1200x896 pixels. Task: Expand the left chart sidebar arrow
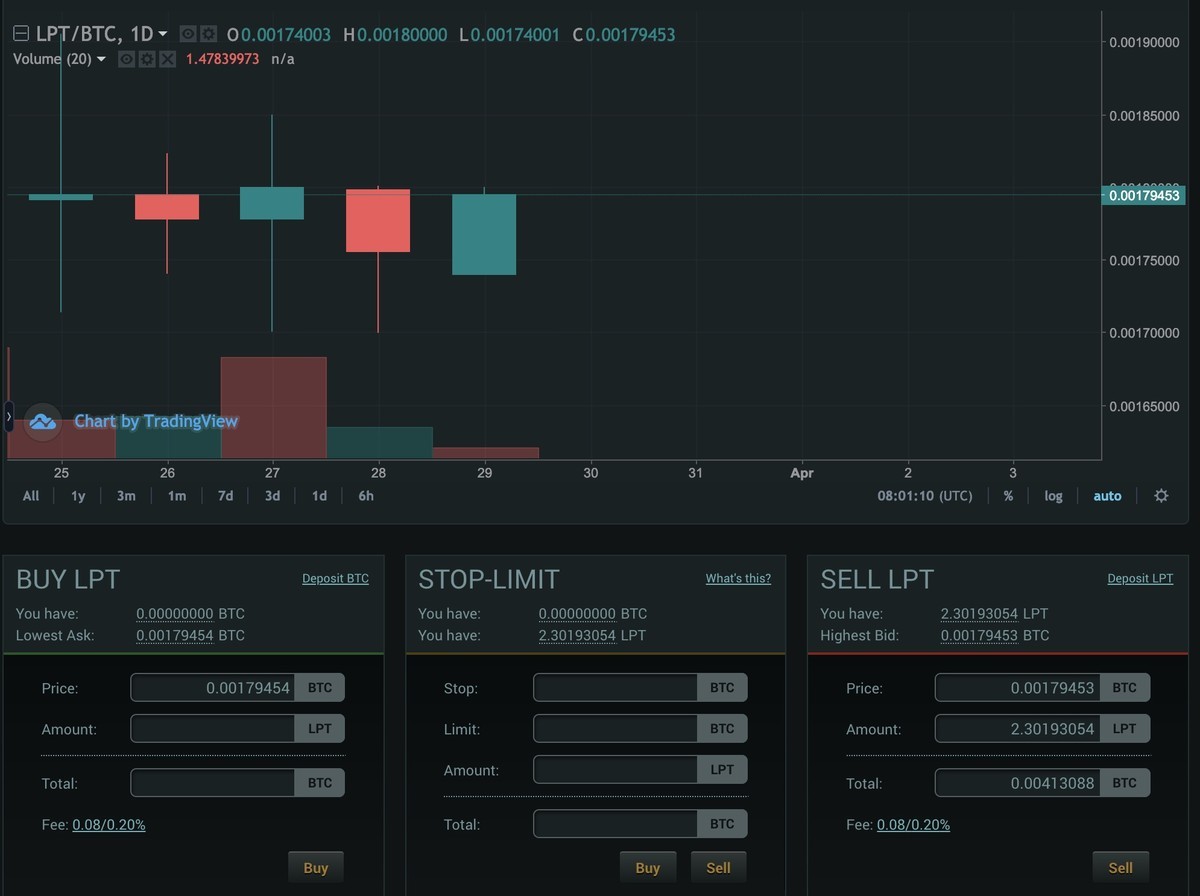(7, 416)
